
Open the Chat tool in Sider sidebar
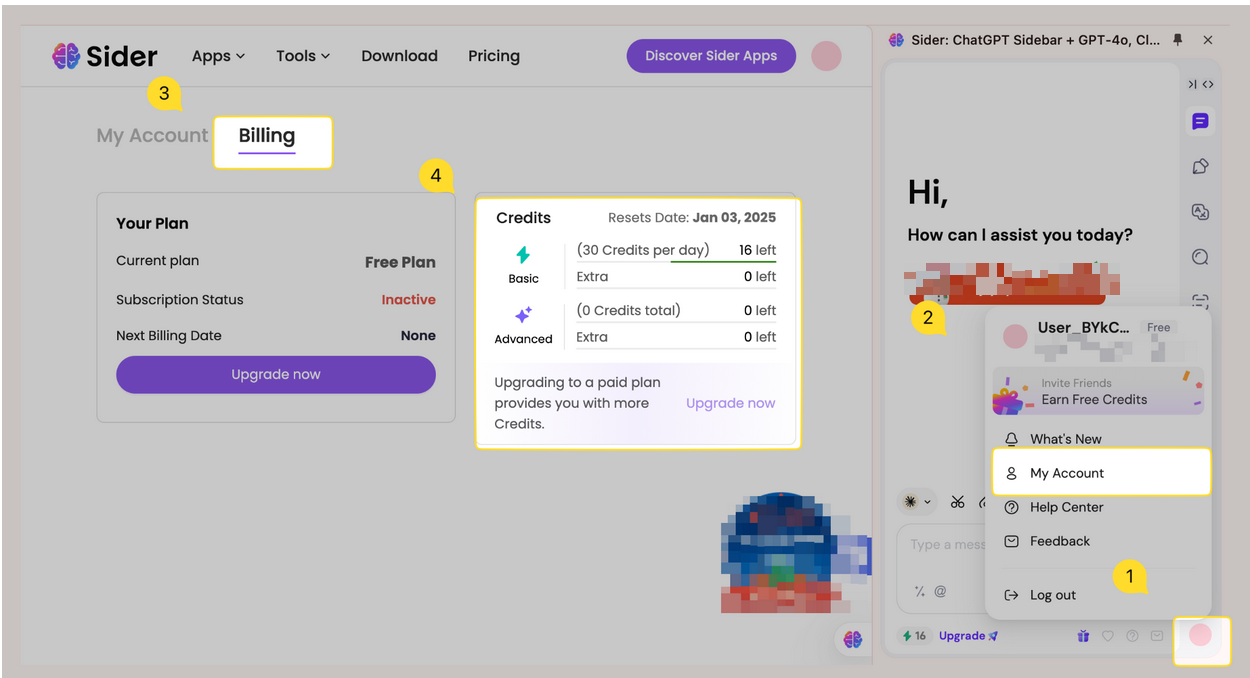point(1200,122)
